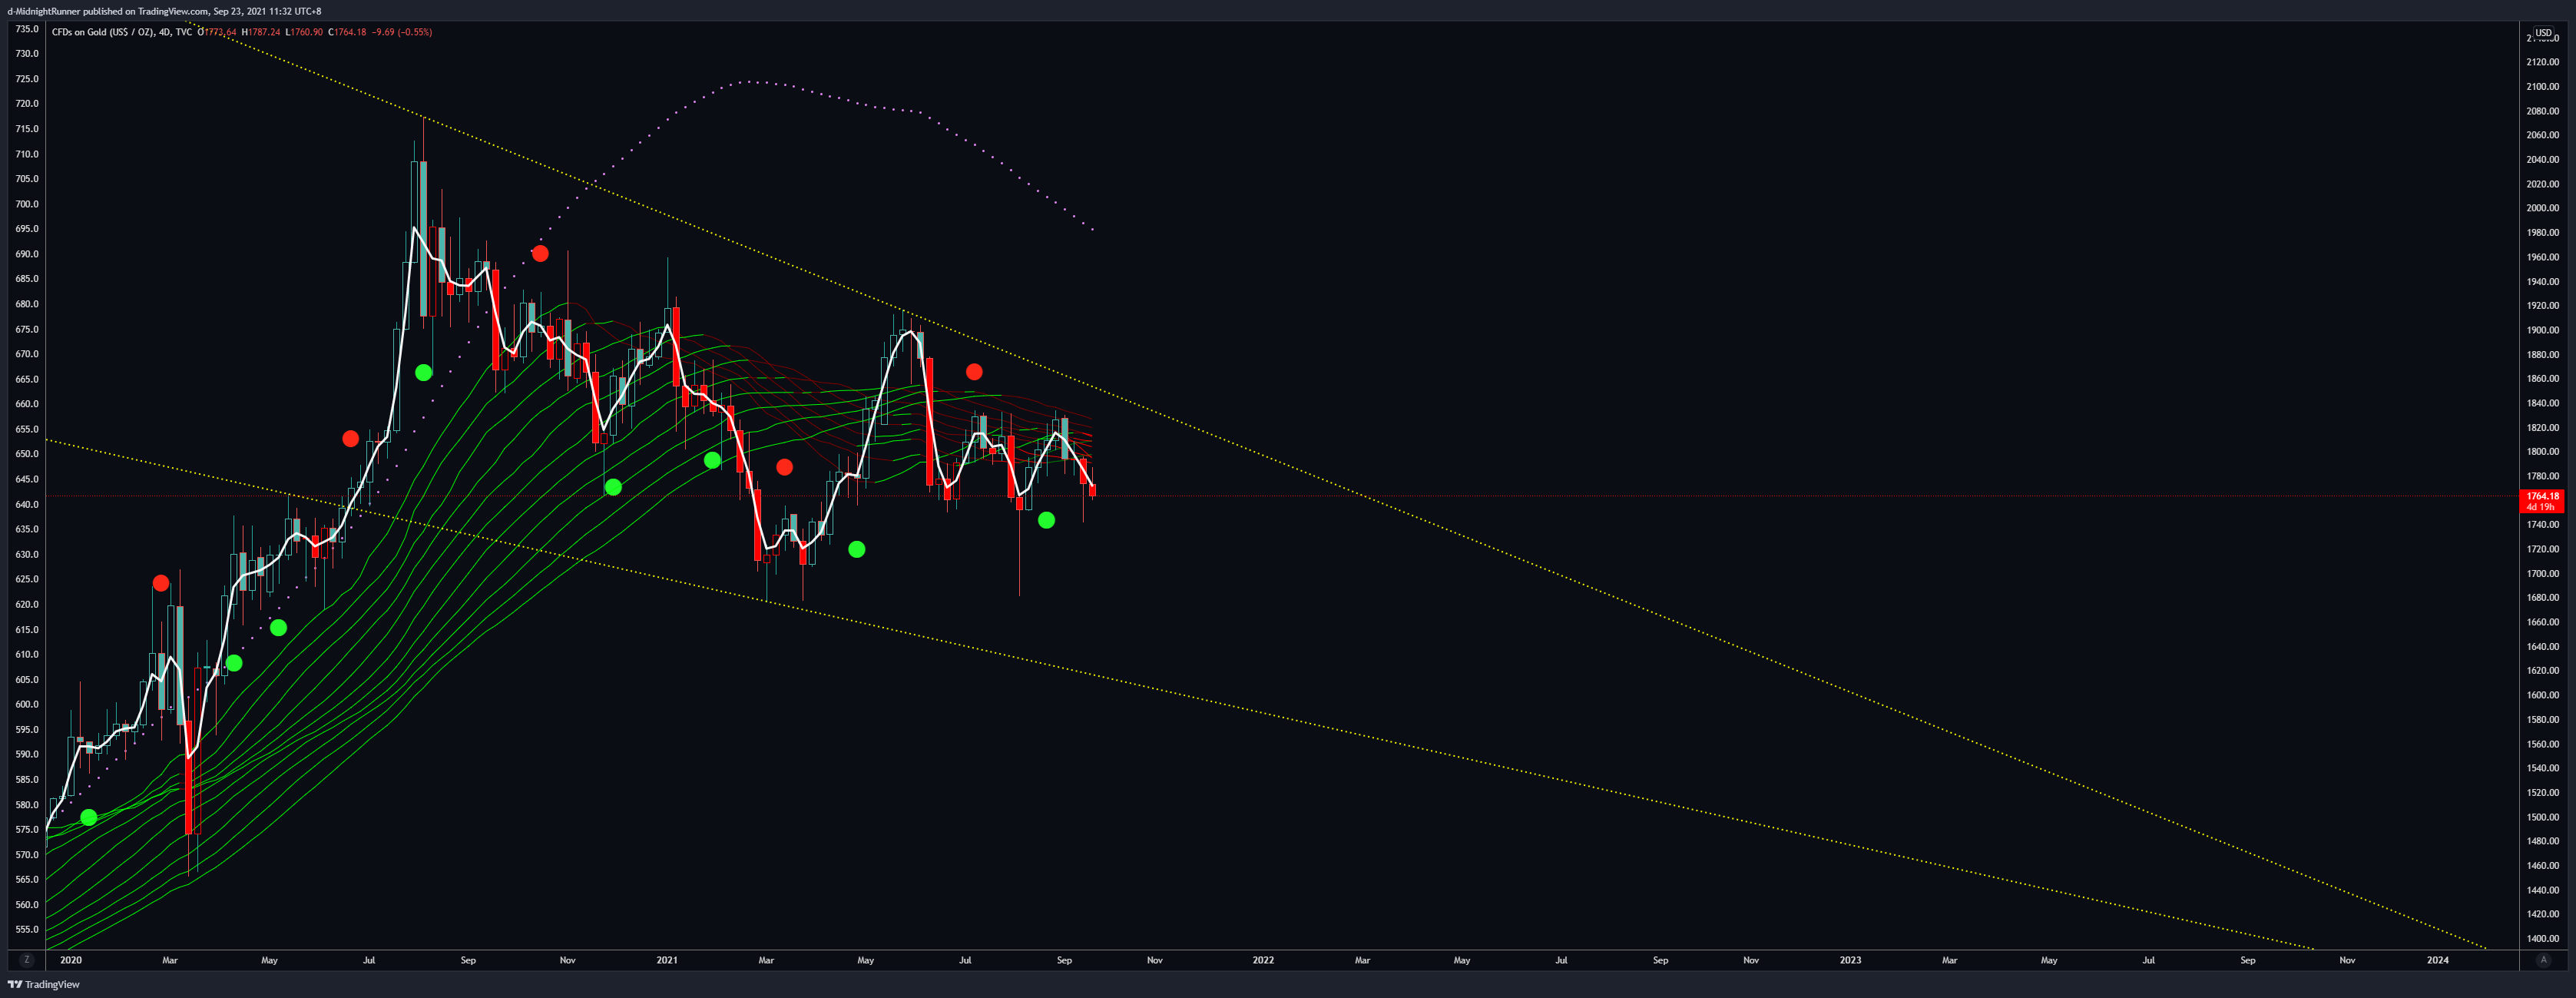Click the 2000.00 label on right price axis

[x=2543, y=208]
